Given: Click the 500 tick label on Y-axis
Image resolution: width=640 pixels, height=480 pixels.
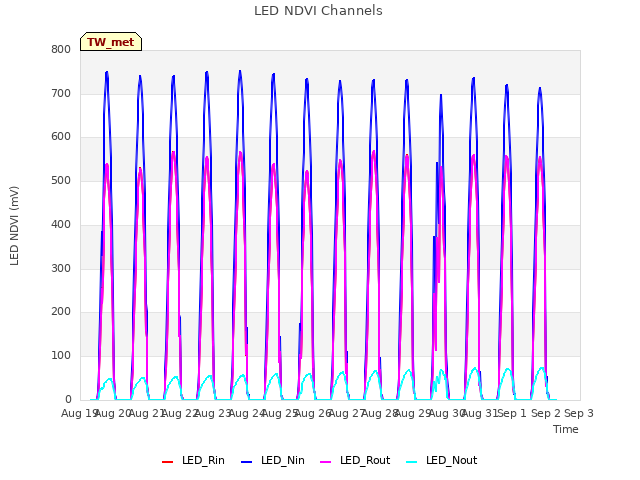Looking at the screenshot, I should pyautogui.click(x=61, y=180).
